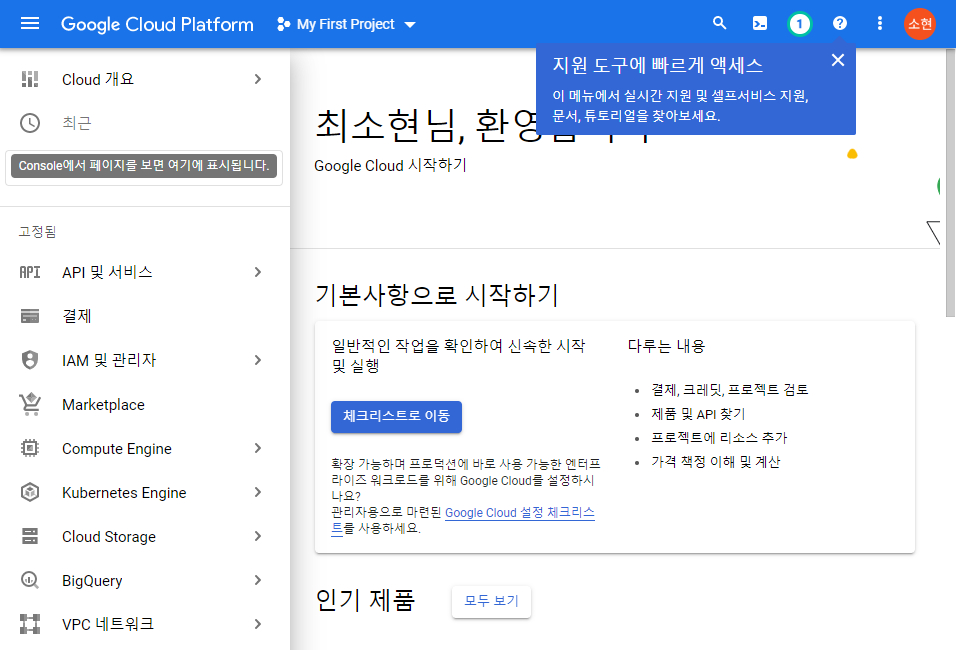
Task: Open notifications badge showing 1
Action: pos(799,24)
